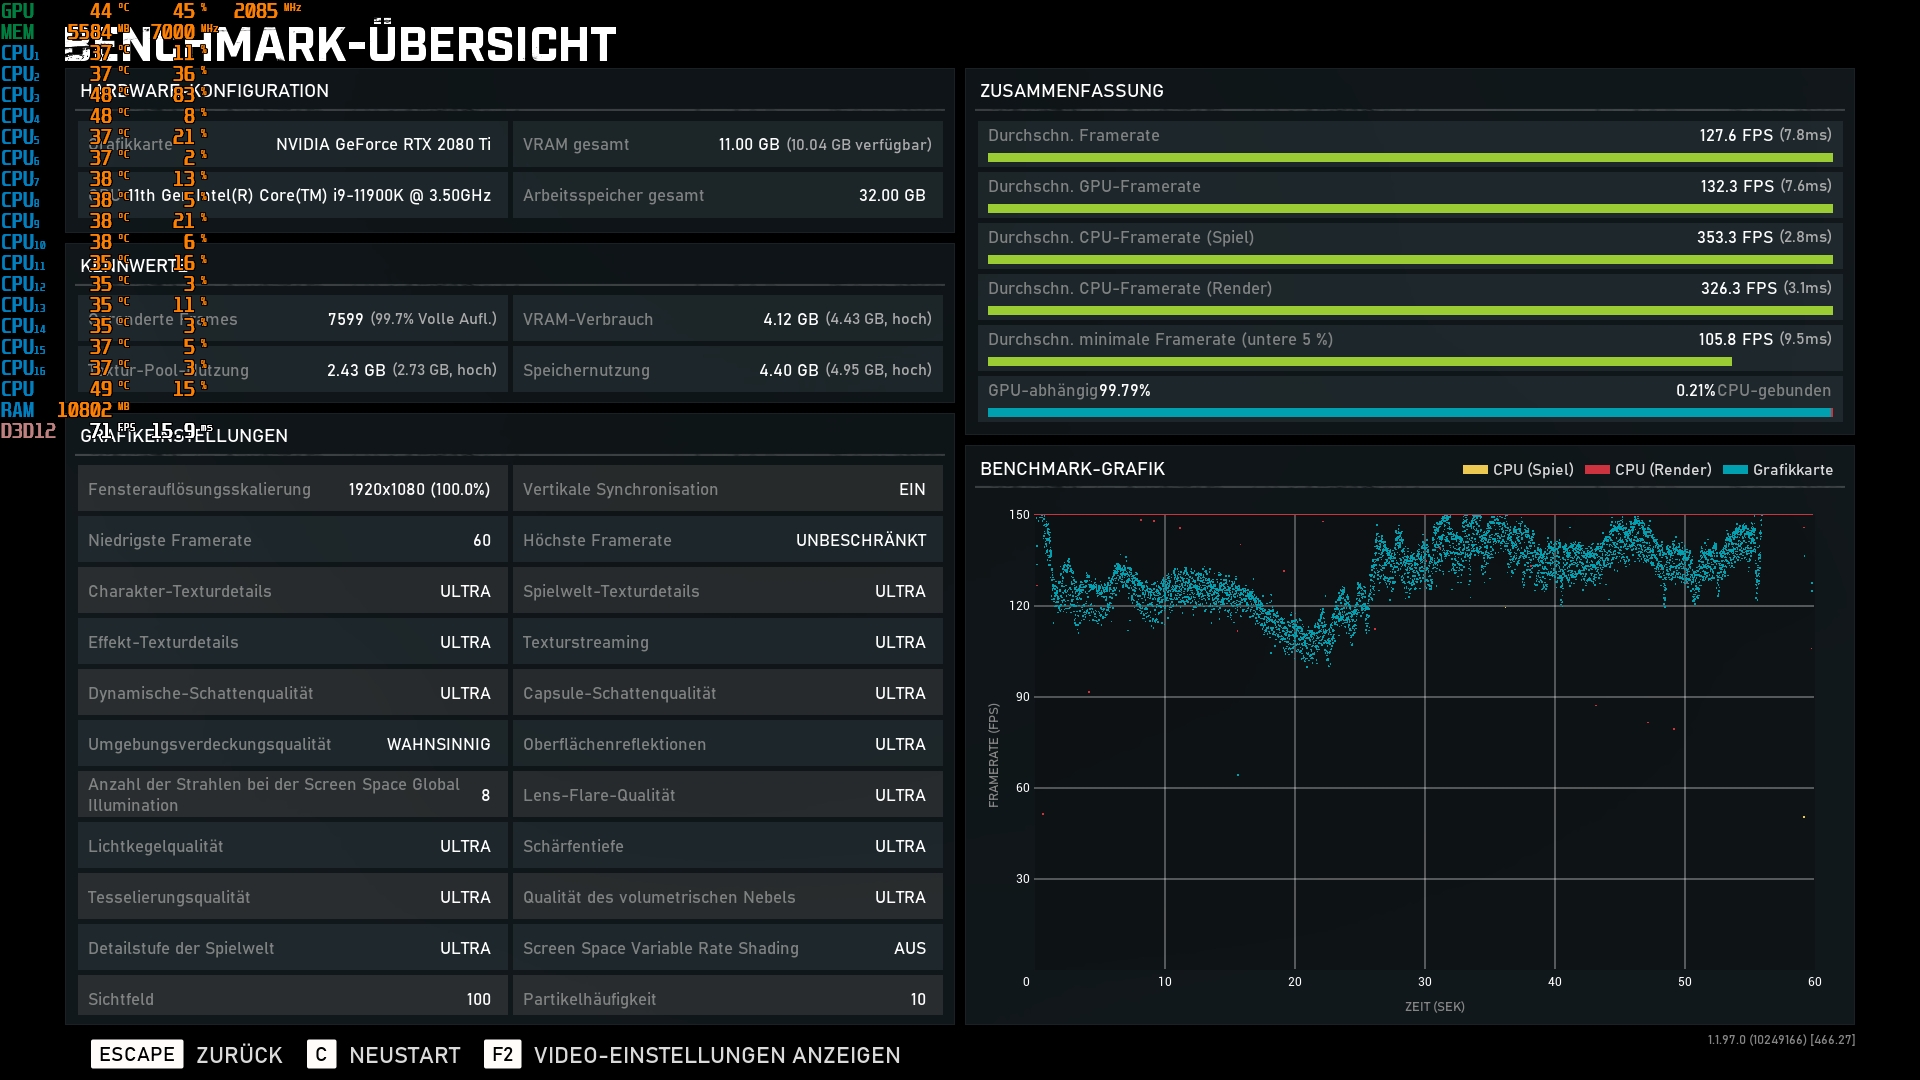The height and width of the screenshot is (1080, 1920).
Task: Click the Höchste Framerate UNBESCHRÄNKT row
Action: click(x=727, y=540)
